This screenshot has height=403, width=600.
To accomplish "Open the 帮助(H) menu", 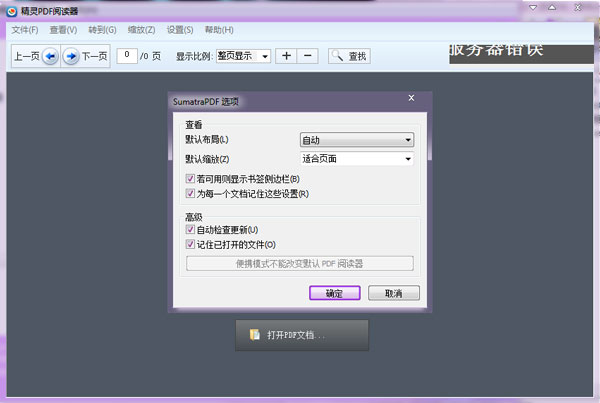I will 219,30.
